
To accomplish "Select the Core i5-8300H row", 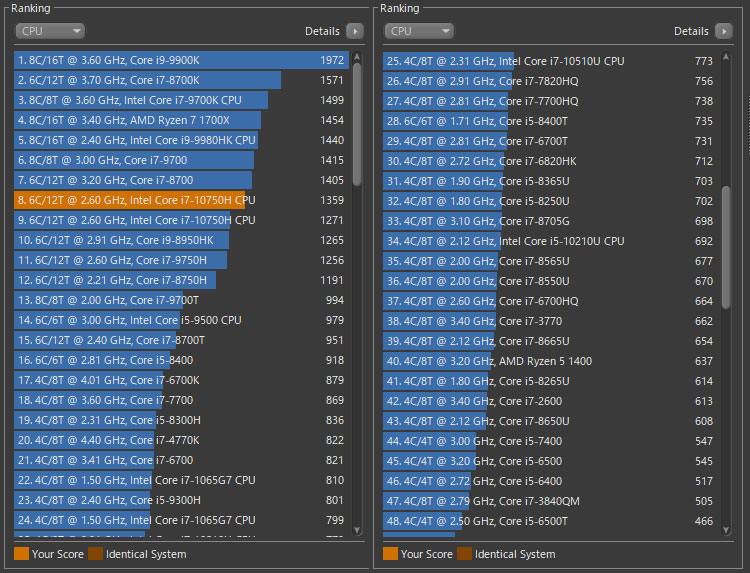I will [182, 420].
